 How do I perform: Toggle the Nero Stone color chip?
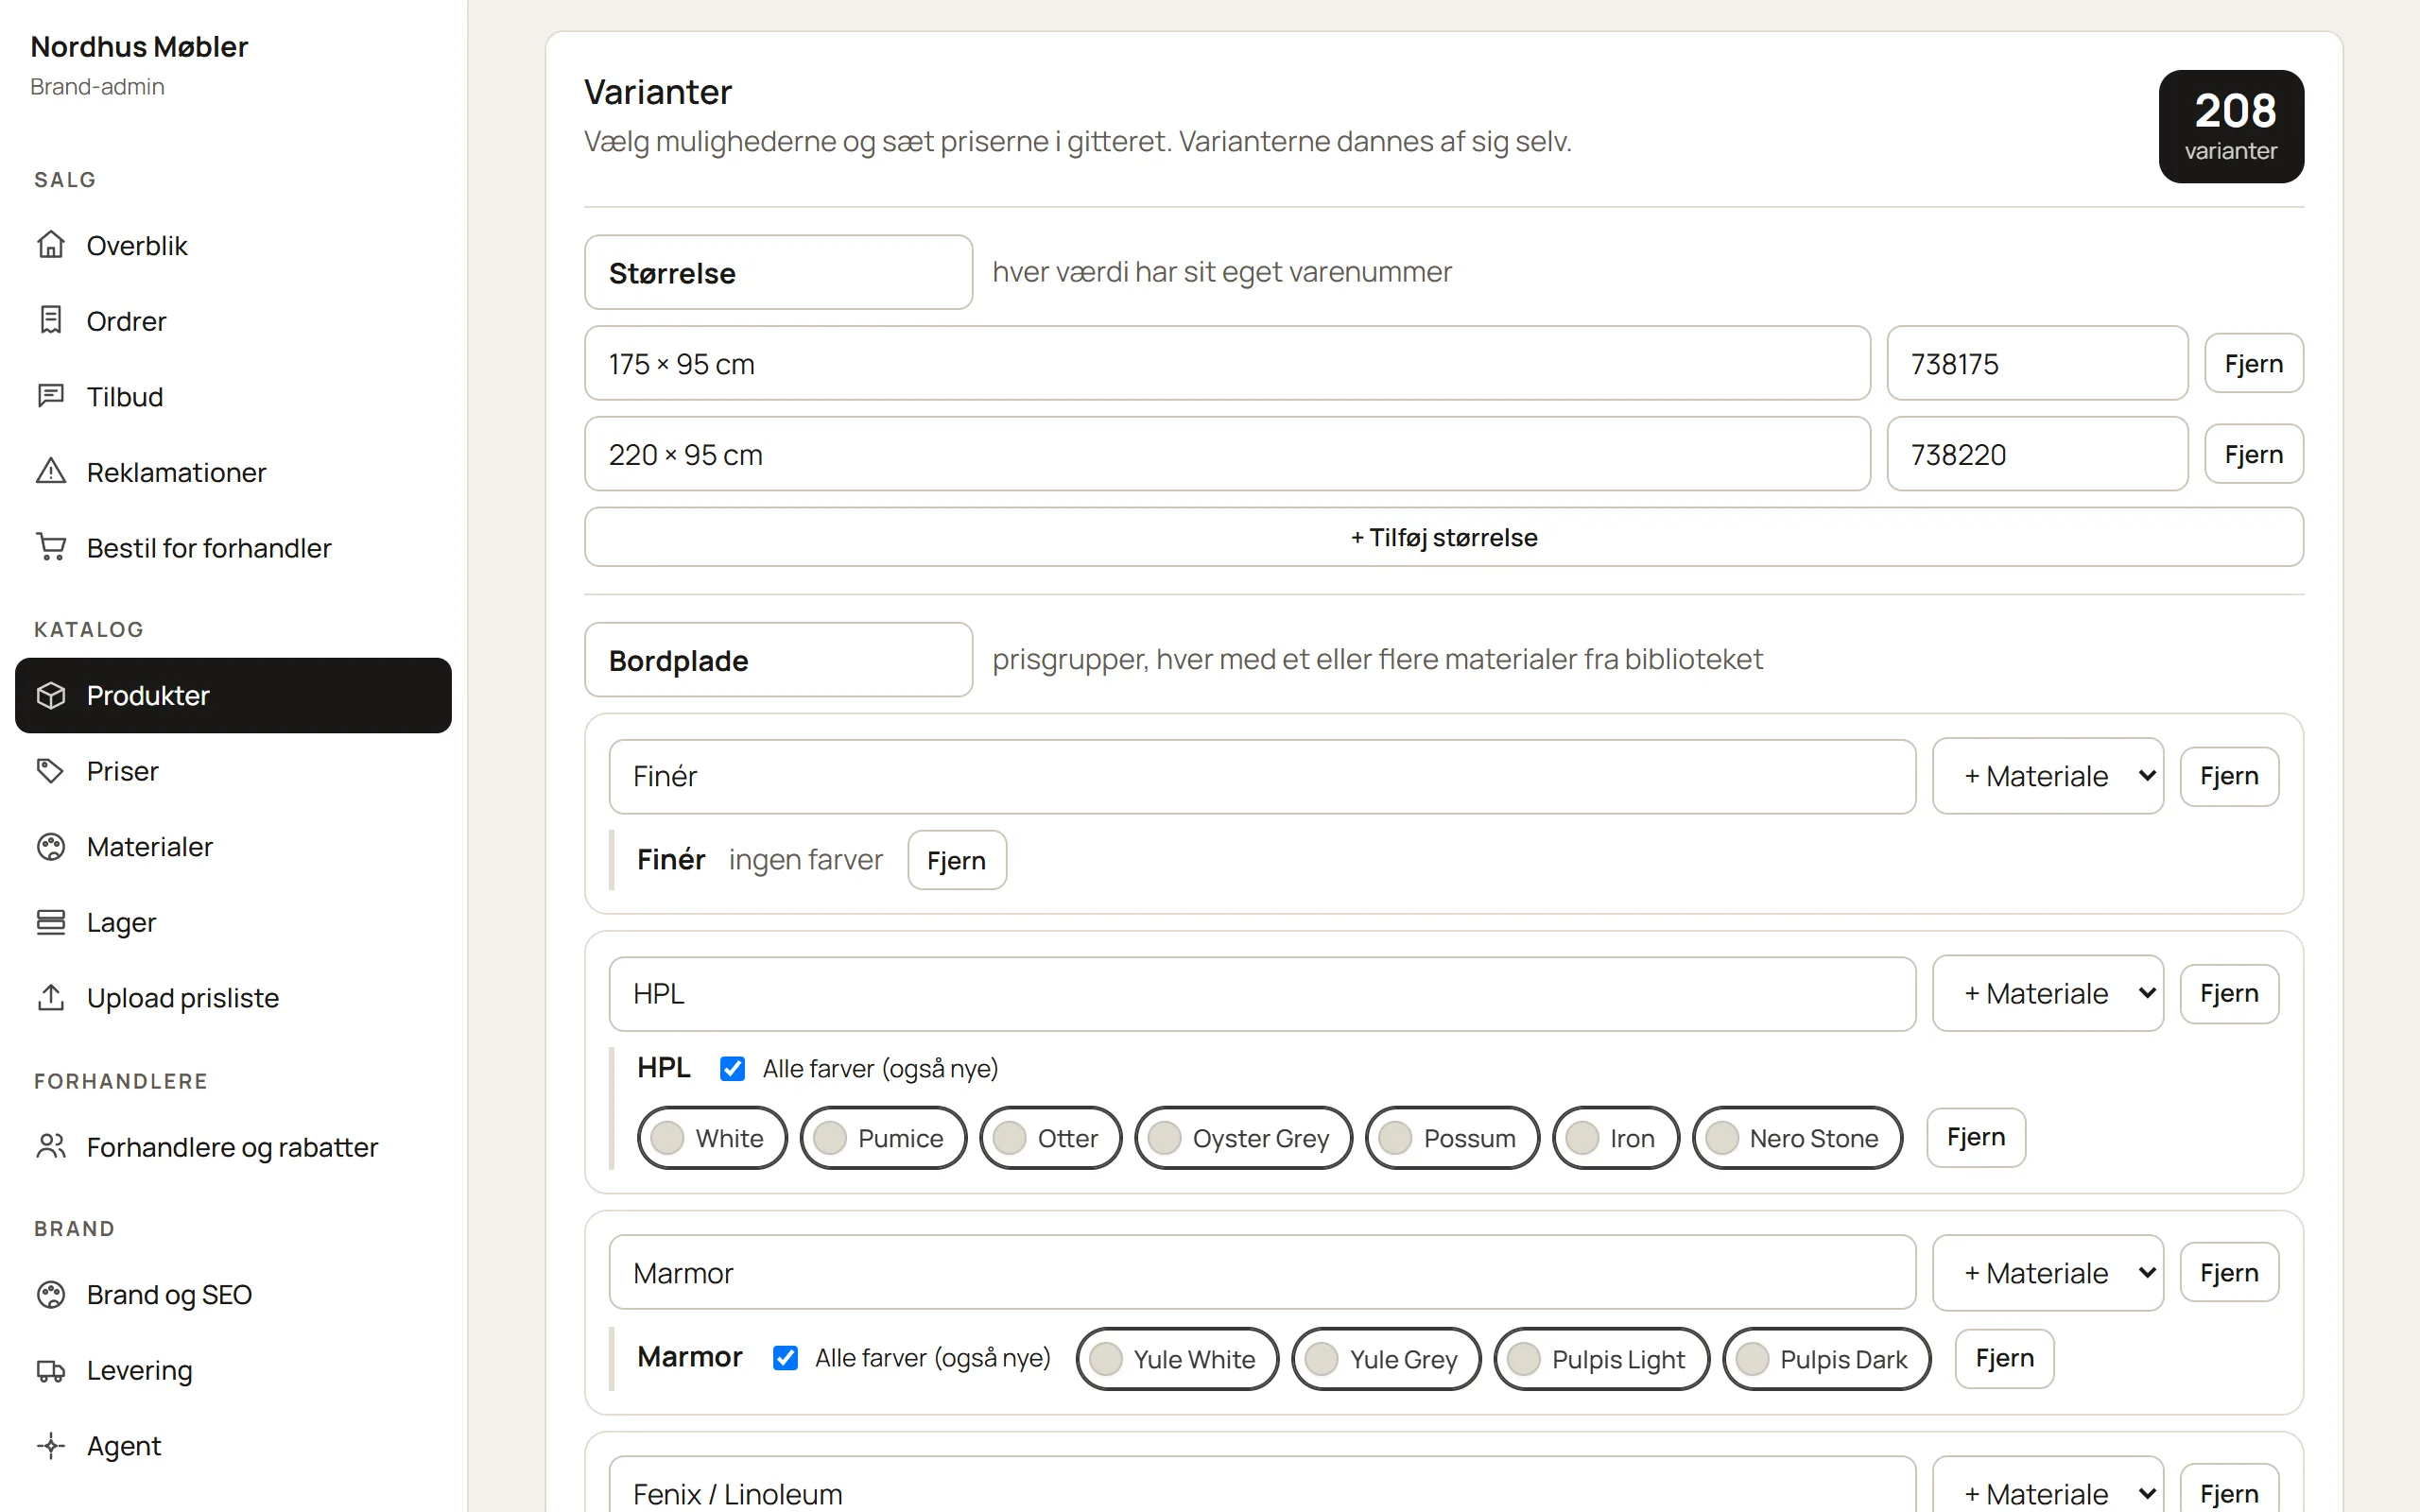[1797, 1138]
